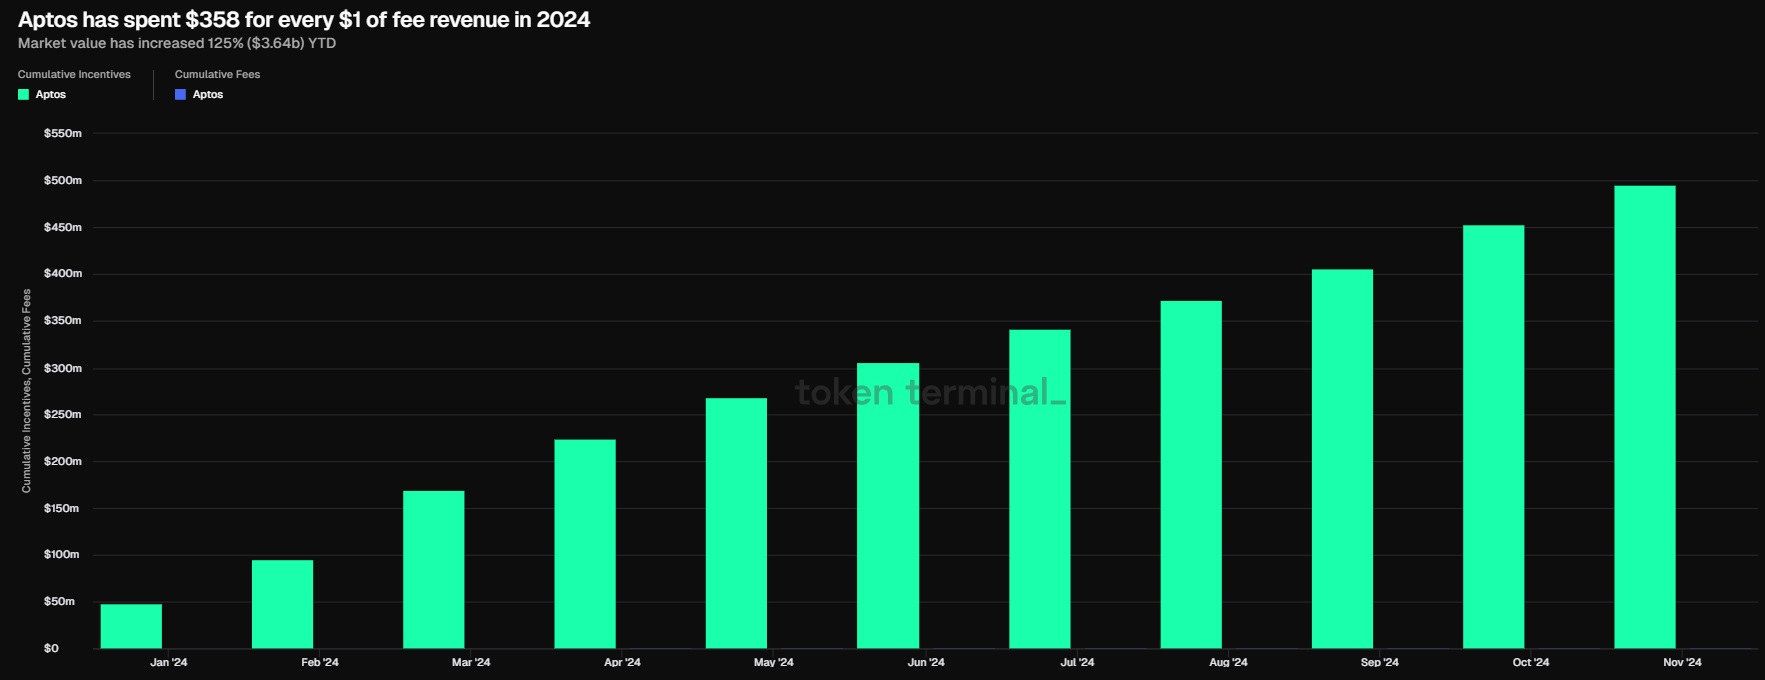Select the Apr '24 green bar
Screen dimensions: 1765x680
pos(585,544)
